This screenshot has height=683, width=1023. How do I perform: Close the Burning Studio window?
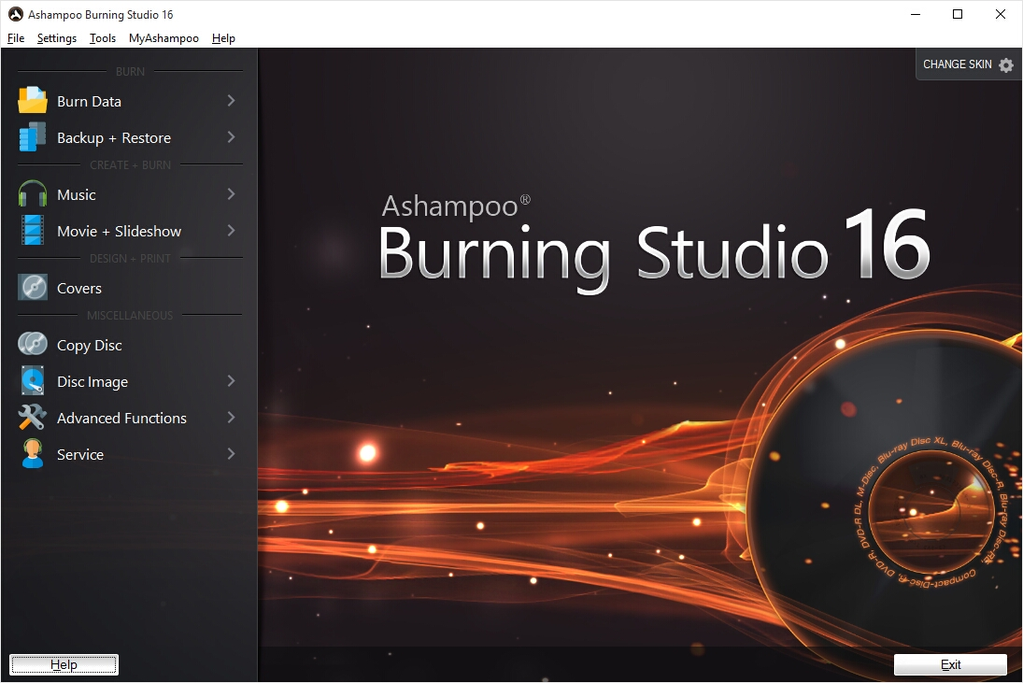click(1000, 14)
